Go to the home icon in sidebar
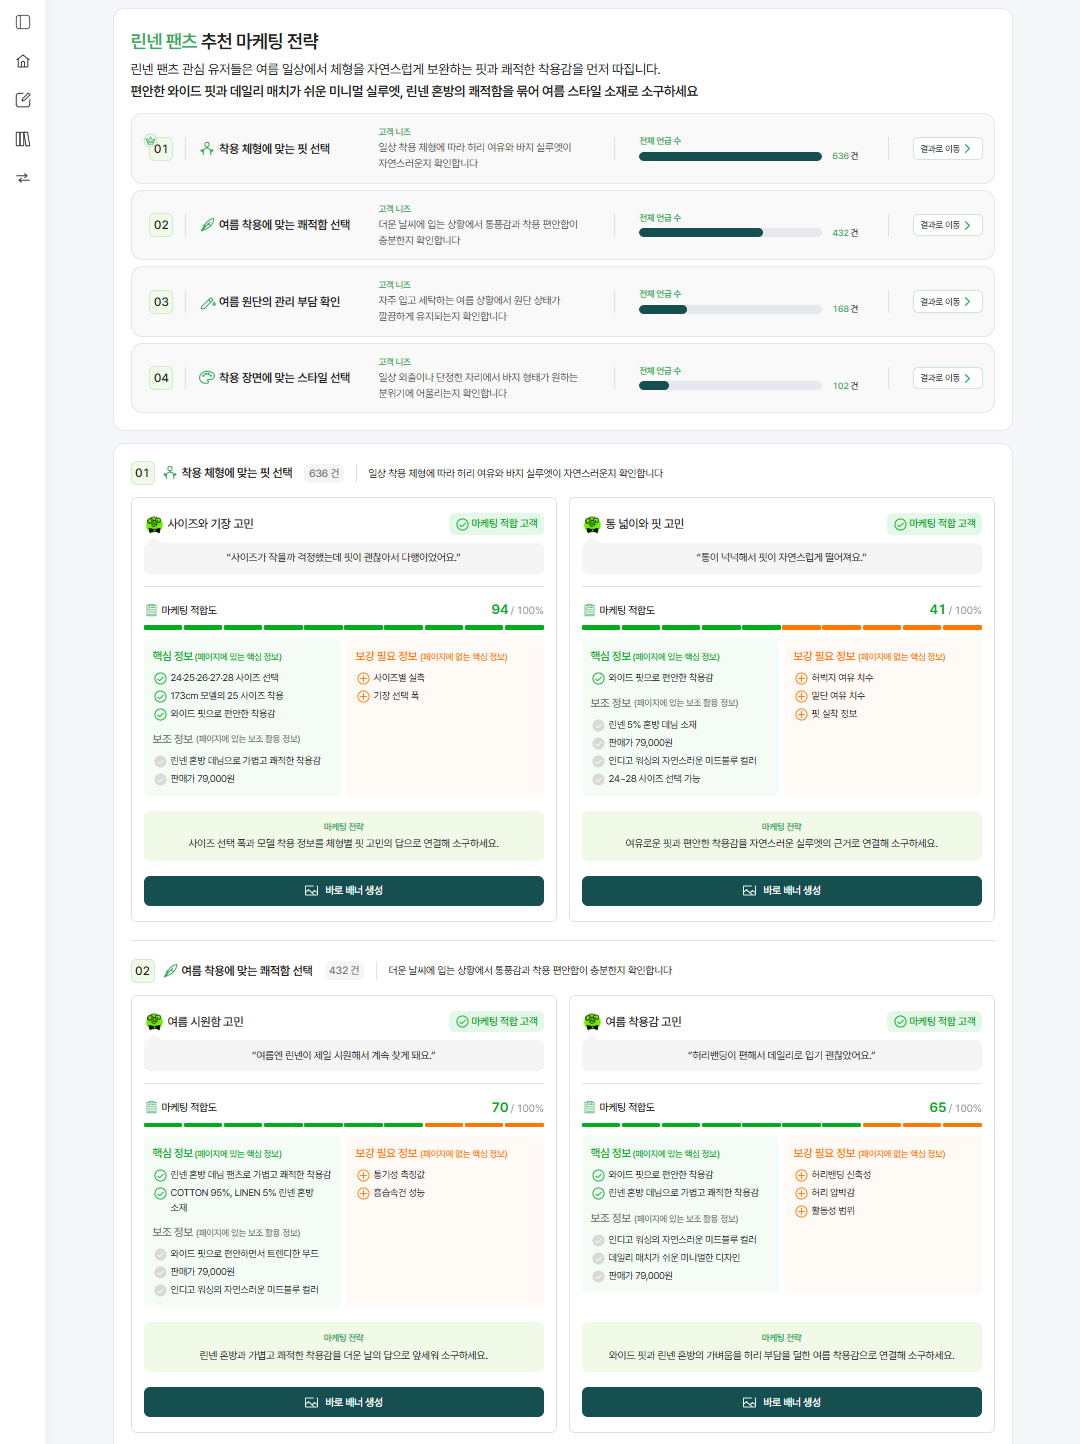The height and width of the screenshot is (1444, 1080). click(23, 61)
